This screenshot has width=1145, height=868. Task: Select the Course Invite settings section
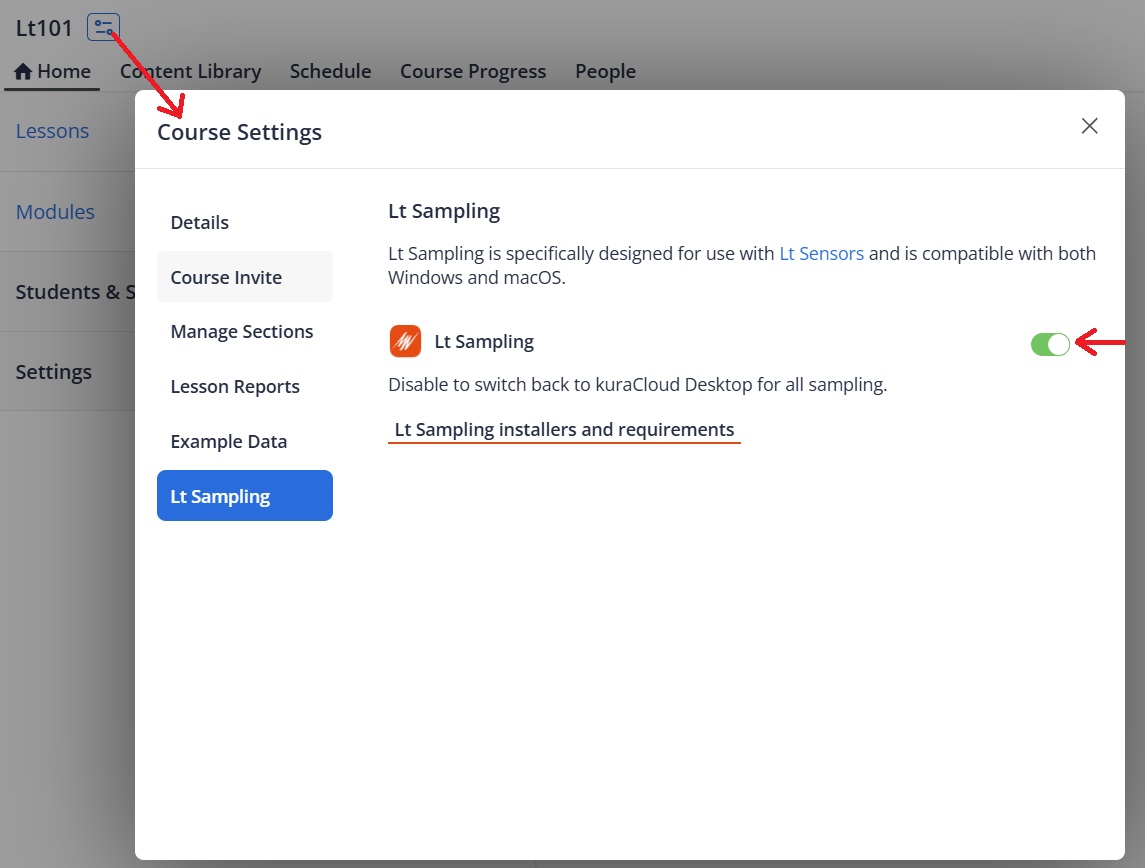[x=226, y=277]
